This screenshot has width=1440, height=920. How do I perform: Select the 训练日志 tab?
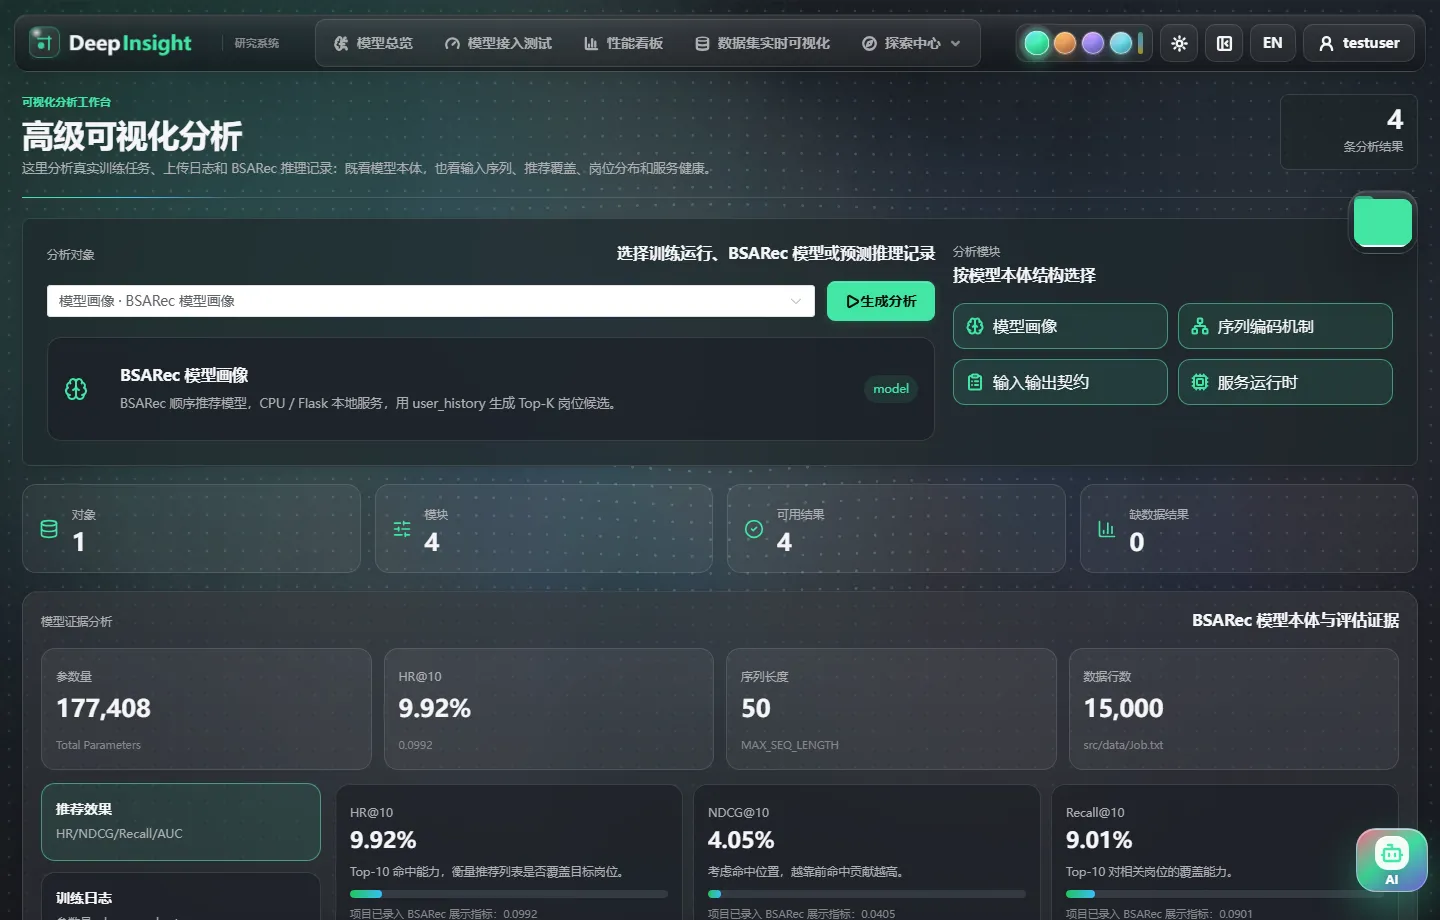click(181, 897)
